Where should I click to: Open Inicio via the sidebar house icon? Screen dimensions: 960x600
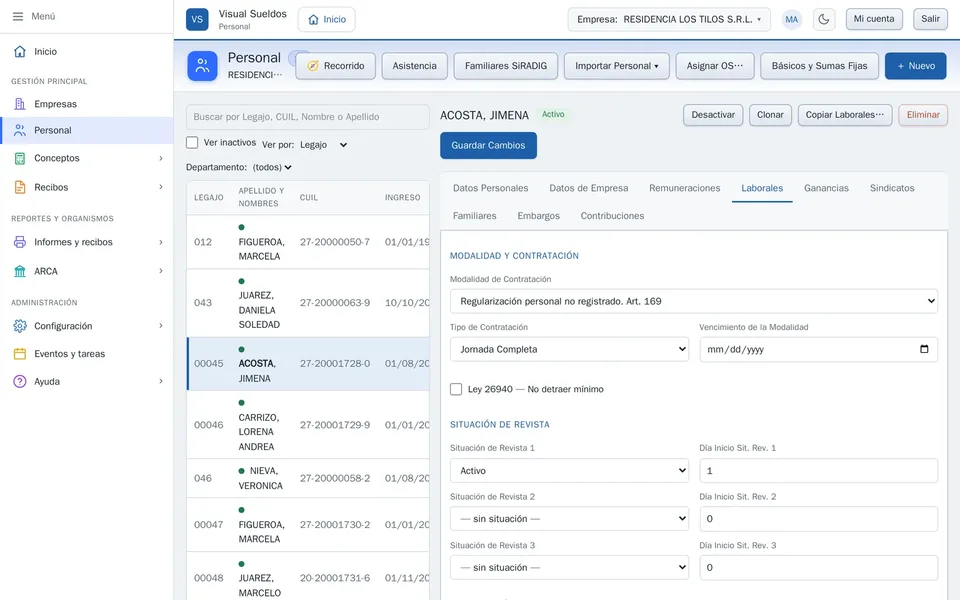point(20,51)
